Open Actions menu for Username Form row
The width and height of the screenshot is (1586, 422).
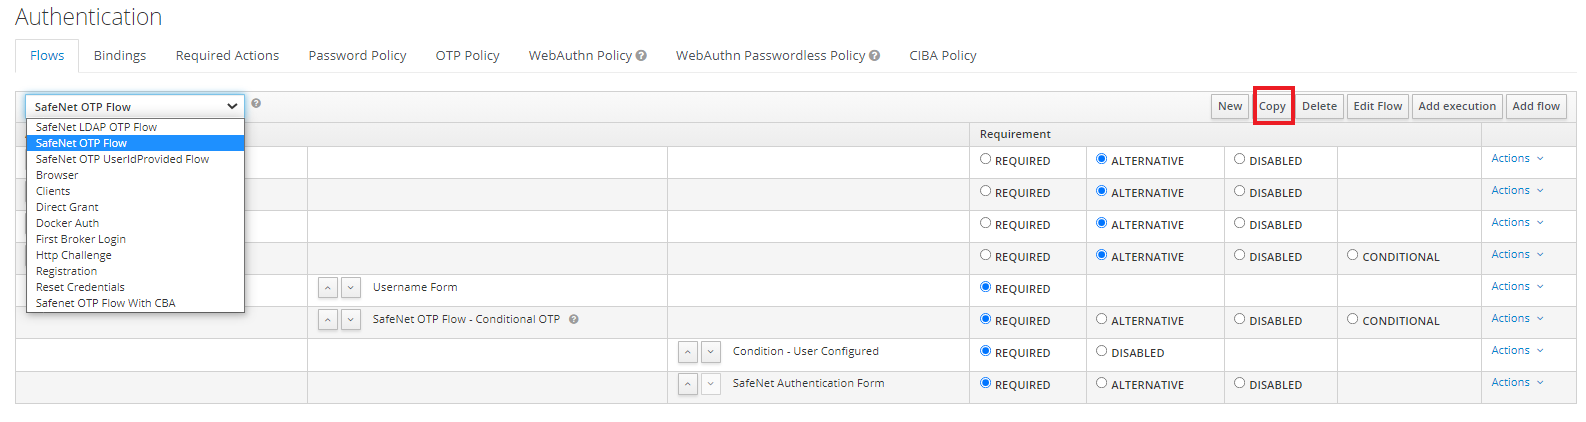1517,287
